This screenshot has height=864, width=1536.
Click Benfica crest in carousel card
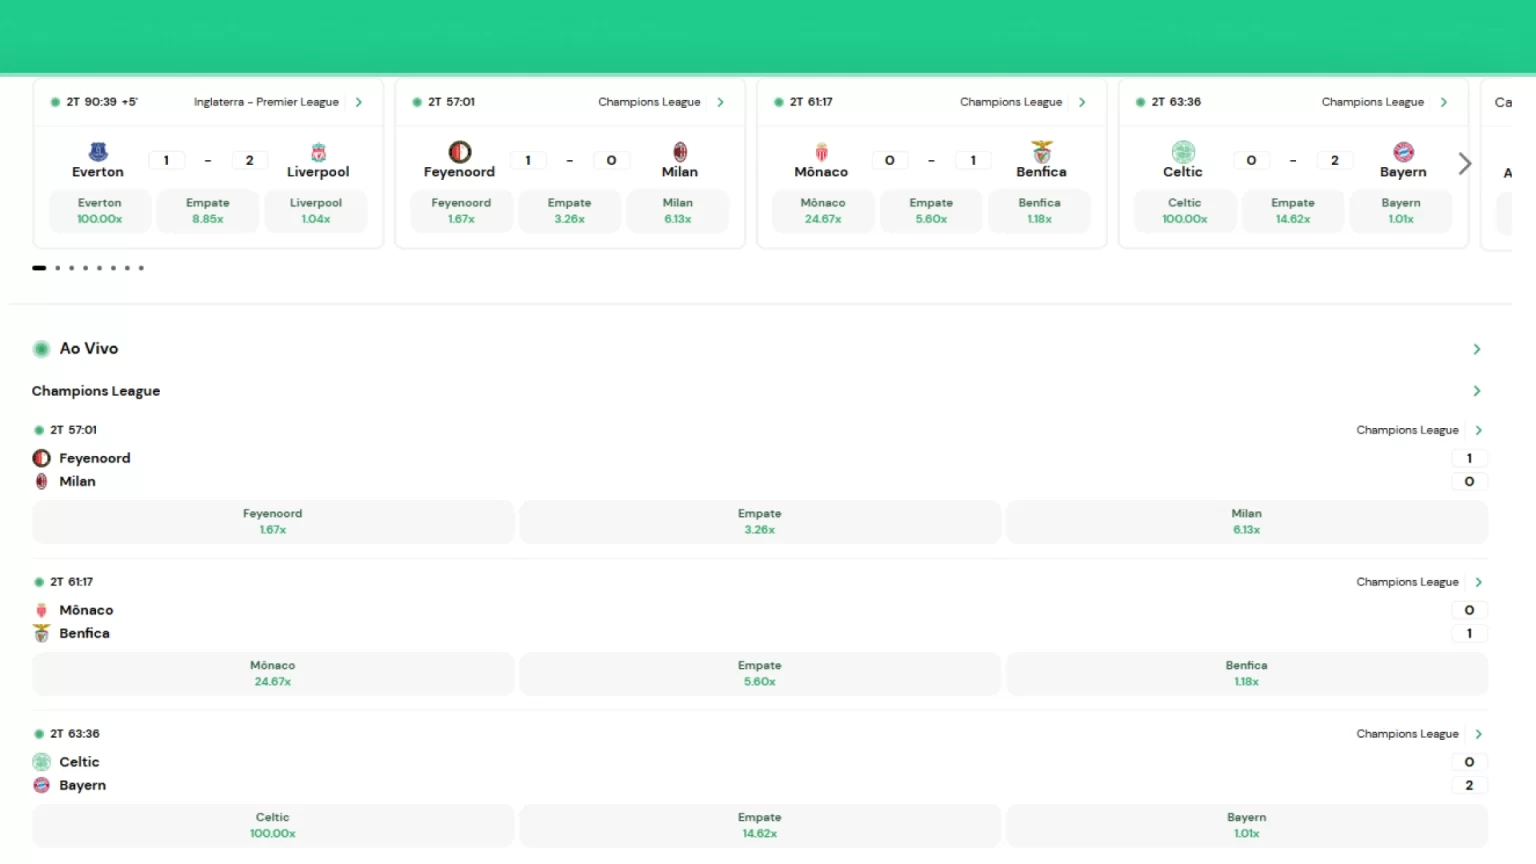tap(1042, 151)
